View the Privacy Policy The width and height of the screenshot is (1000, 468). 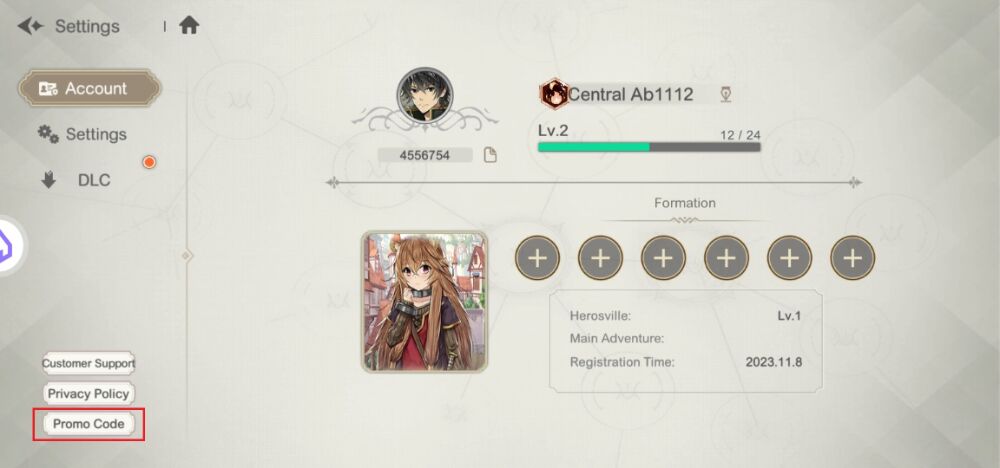pos(89,393)
